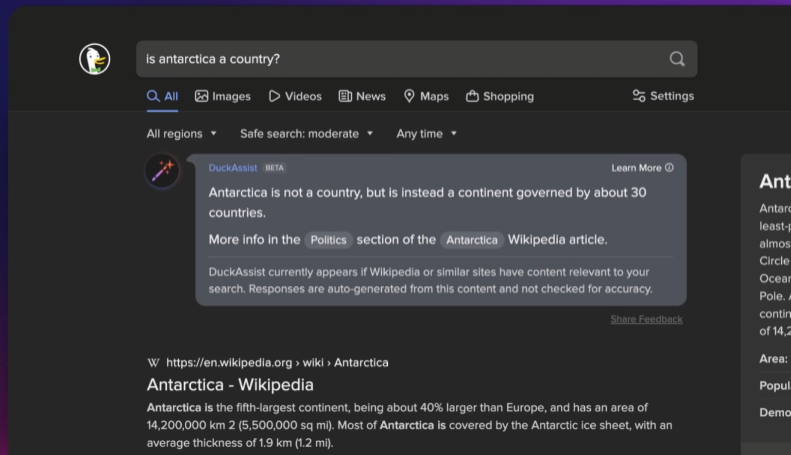This screenshot has height=455, width=791.
Task: Click the DuckAssist magic wand icon
Action: point(162,170)
